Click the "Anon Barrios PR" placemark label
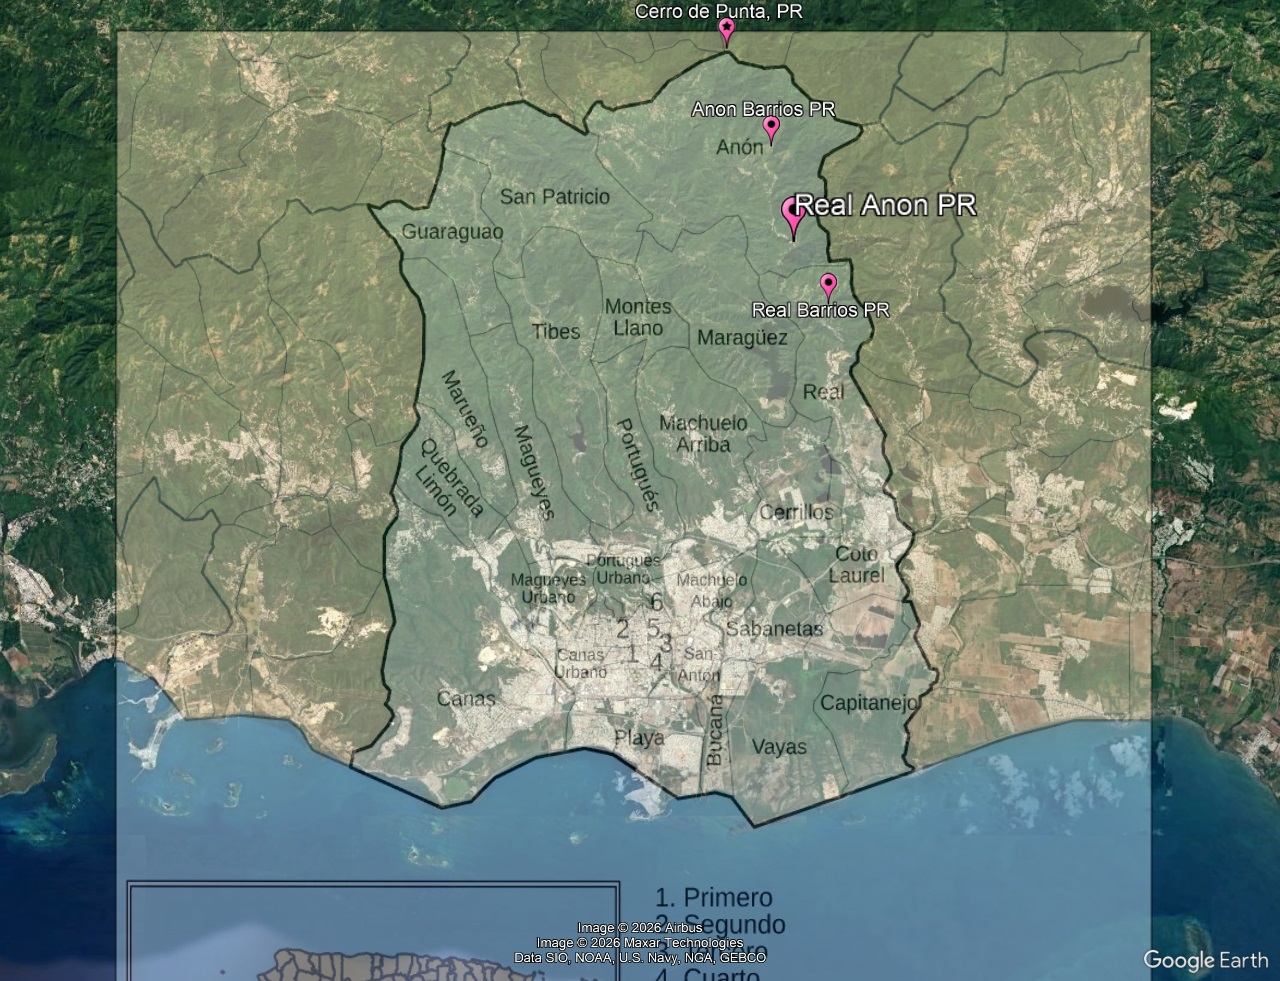This screenshot has width=1280, height=981. pyautogui.click(x=763, y=109)
